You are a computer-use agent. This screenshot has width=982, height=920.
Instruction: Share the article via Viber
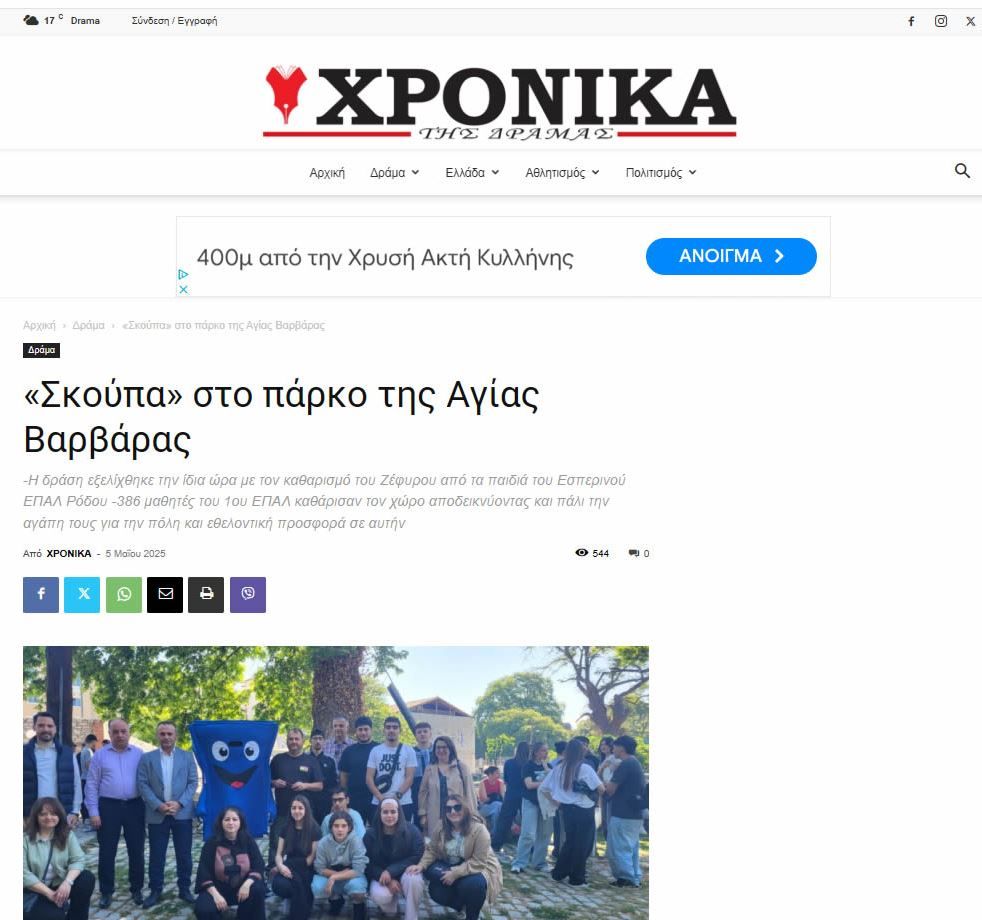[248, 594]
